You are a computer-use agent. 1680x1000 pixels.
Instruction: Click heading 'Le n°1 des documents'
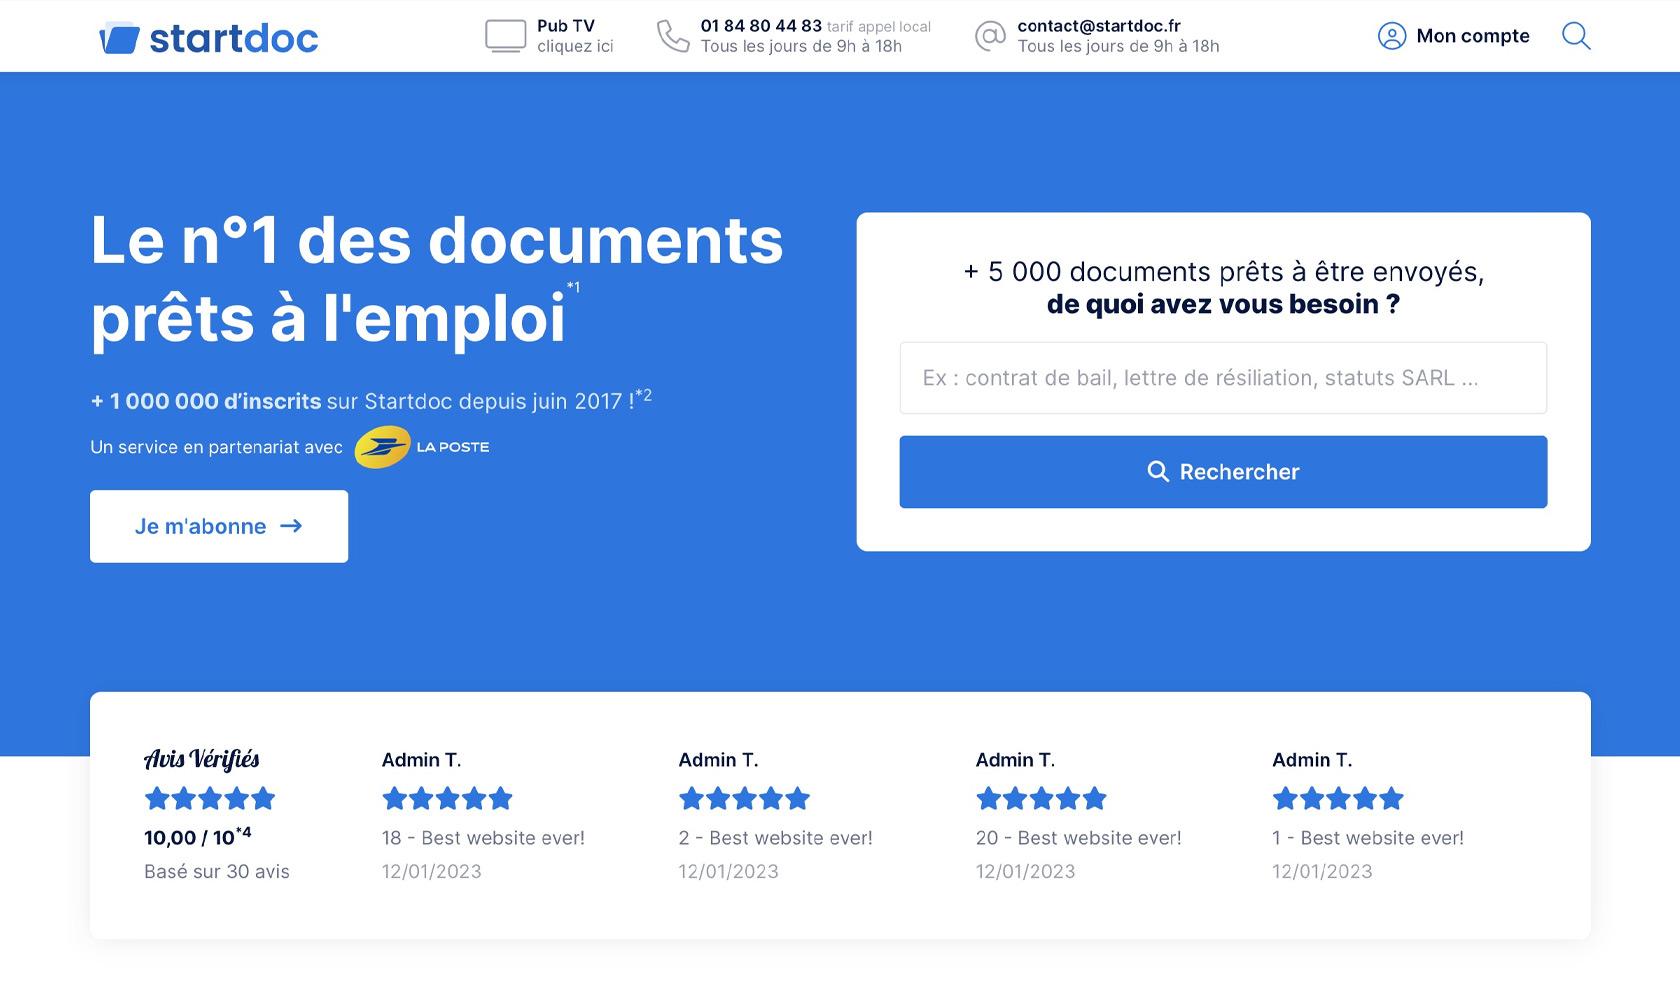pyautogui.click(x=437, y=240)
